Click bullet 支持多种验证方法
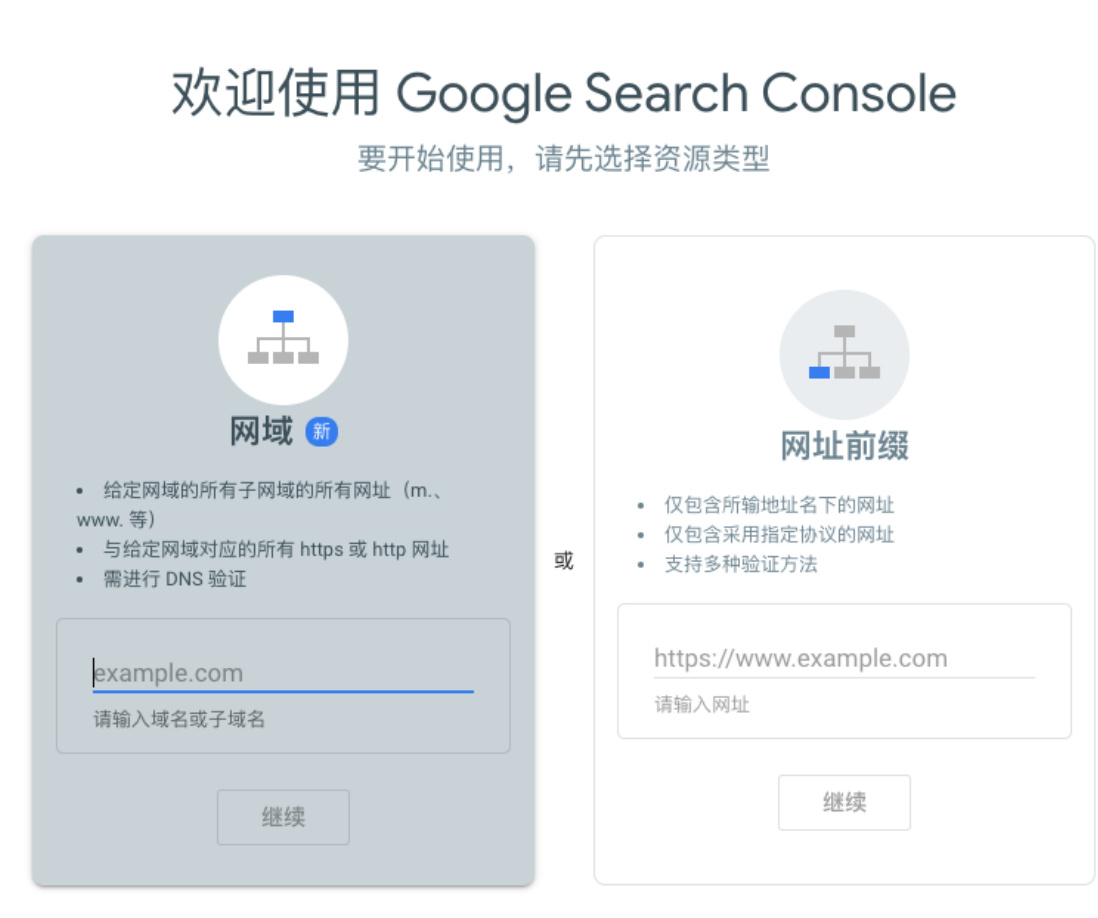Image resolution: width=1098 pixels, height=918 pixels. pyautogui.click(x=741, y=564)
